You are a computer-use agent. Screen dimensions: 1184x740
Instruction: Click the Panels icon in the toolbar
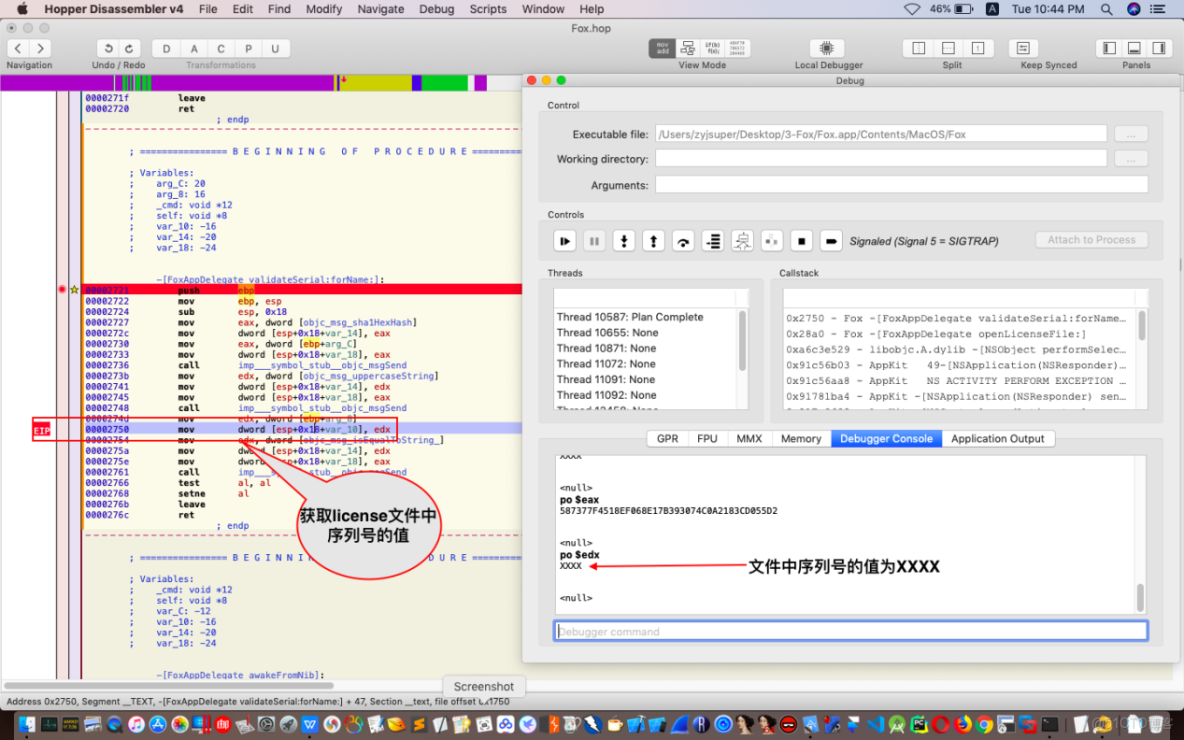point(1134,47)
